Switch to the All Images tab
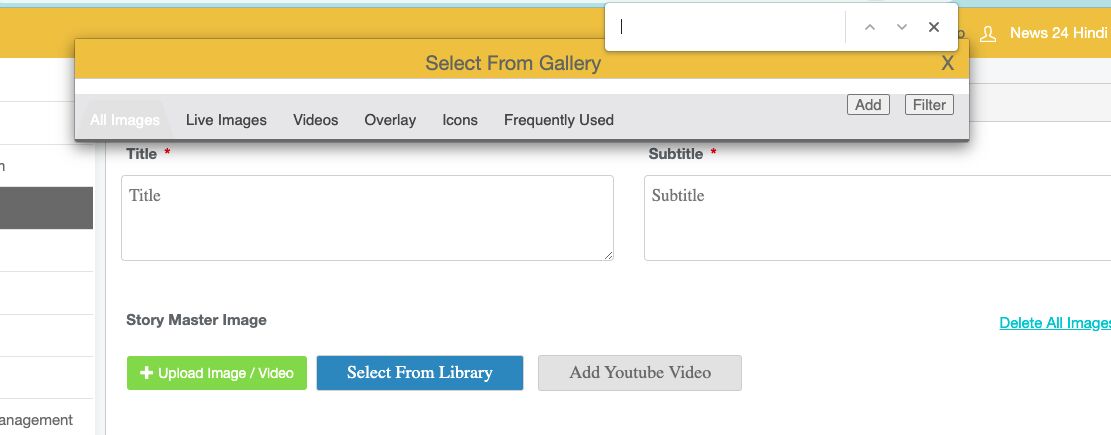The height and width of the screenshot is (435, 1111). [125, 120]
